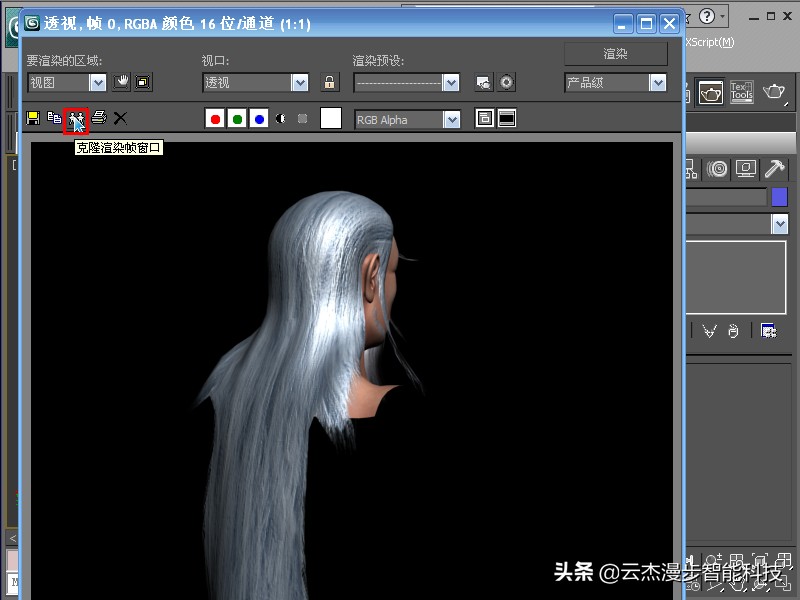Click the white background color swatch

tap(331, 118)
